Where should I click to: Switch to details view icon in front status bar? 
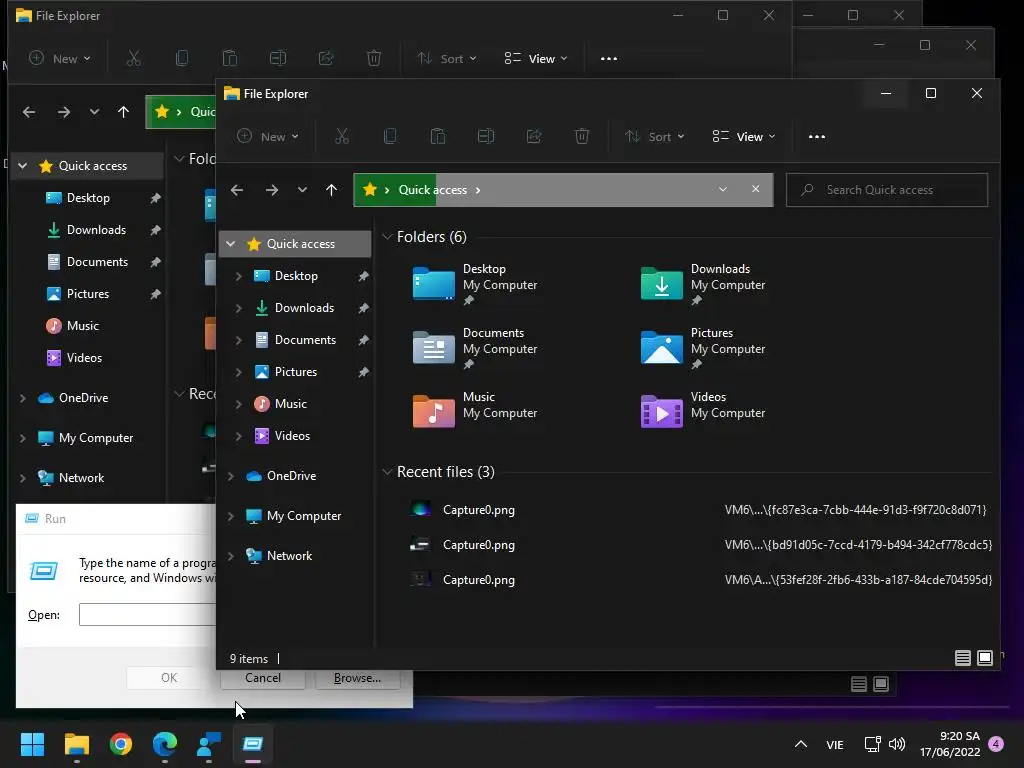click(x=963, y=658)
